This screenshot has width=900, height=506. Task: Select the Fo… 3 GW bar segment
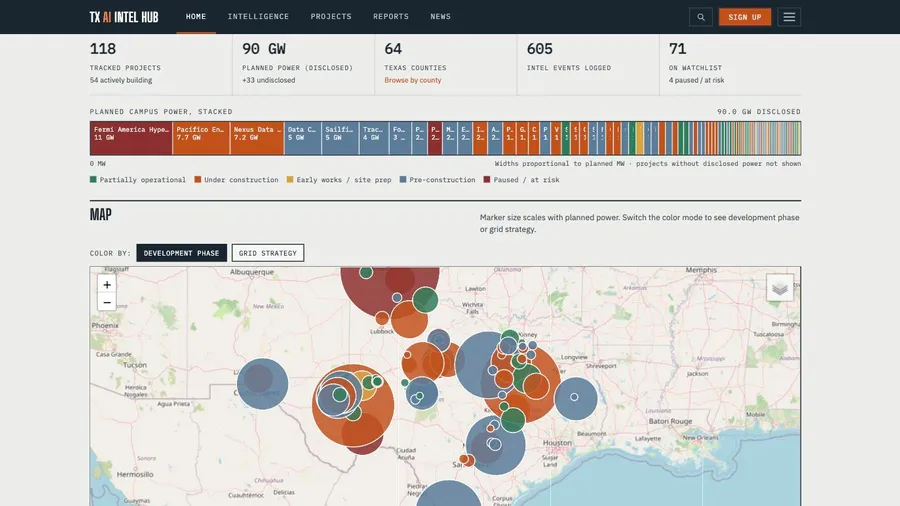(401, 138)
